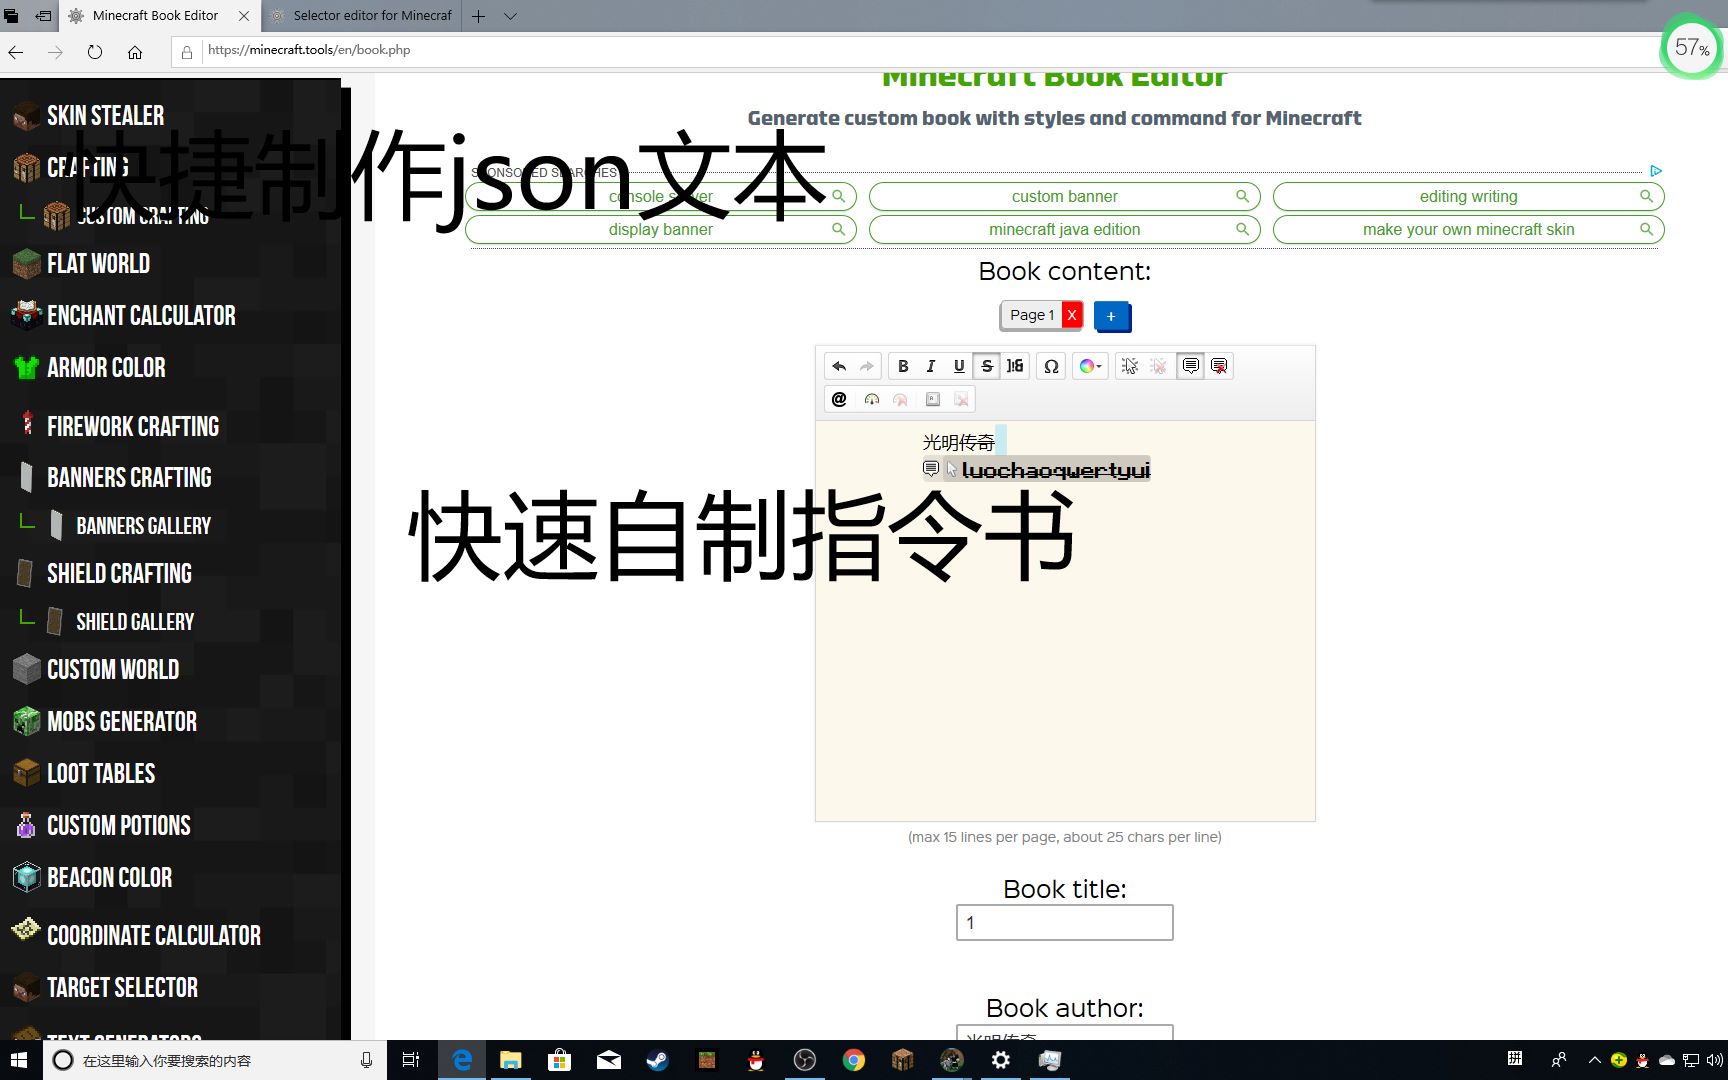The width and height of the screenshot is (1728, 1080).
Task: Open the Coordinate Calculator
Action: click(153, 936)
